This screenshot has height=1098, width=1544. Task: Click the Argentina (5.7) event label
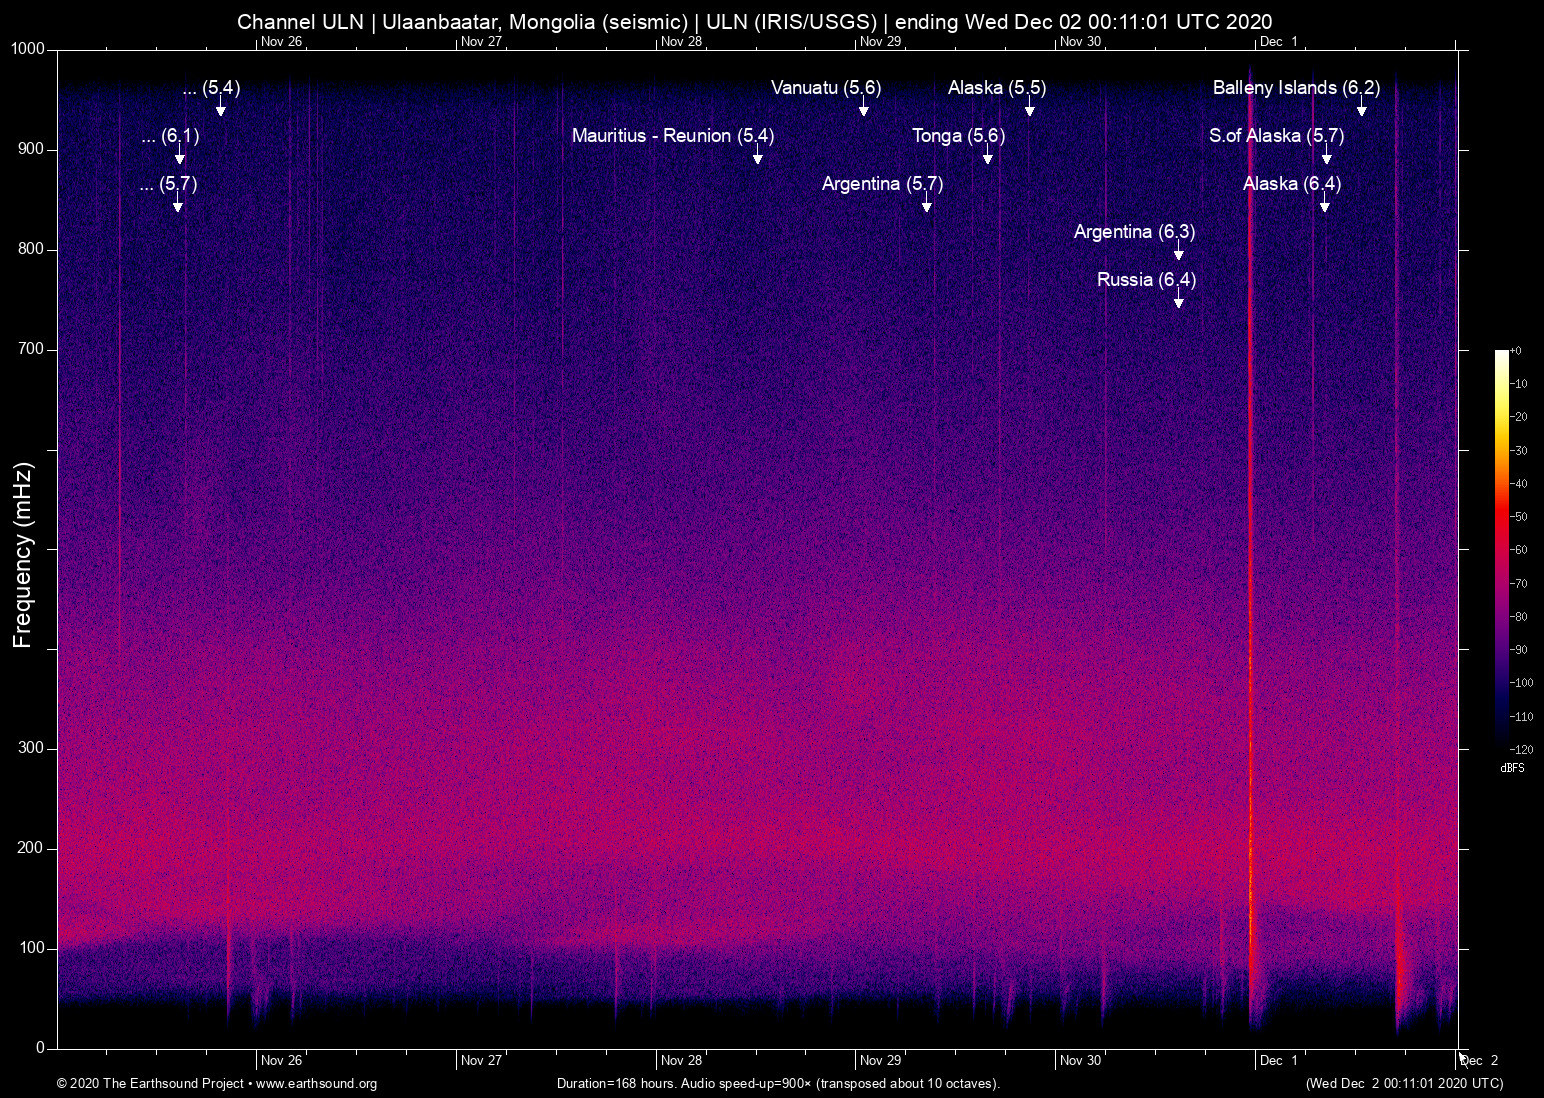click(x=882, y=184)
